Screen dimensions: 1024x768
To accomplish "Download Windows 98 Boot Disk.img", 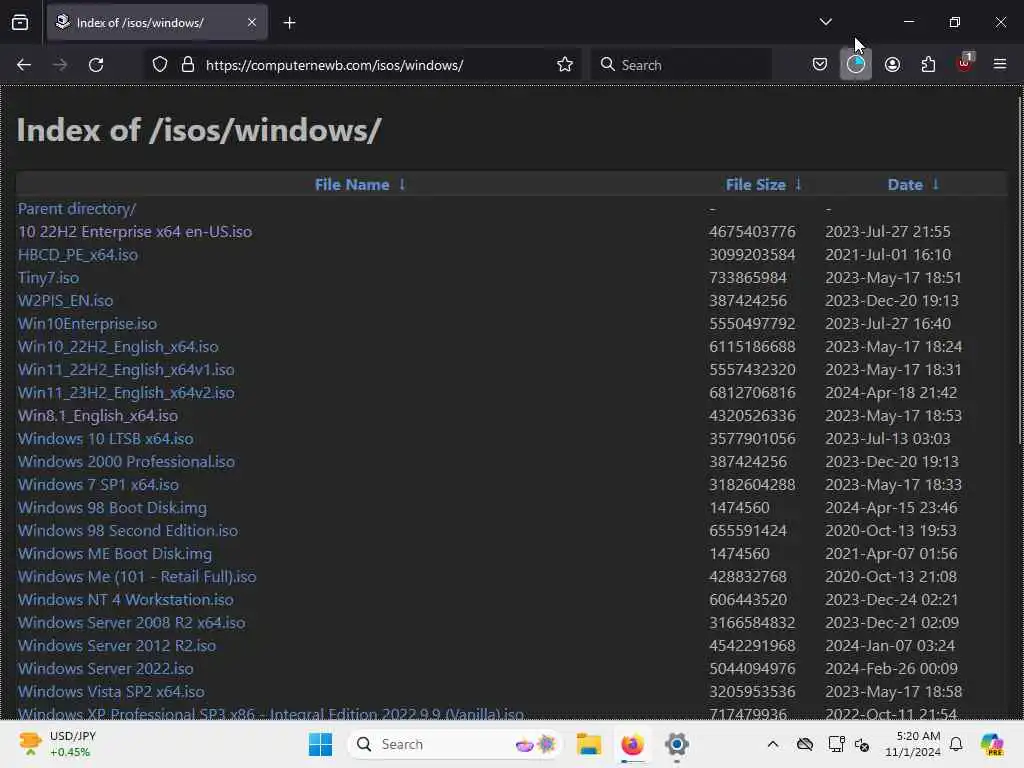I will (112, 507).
